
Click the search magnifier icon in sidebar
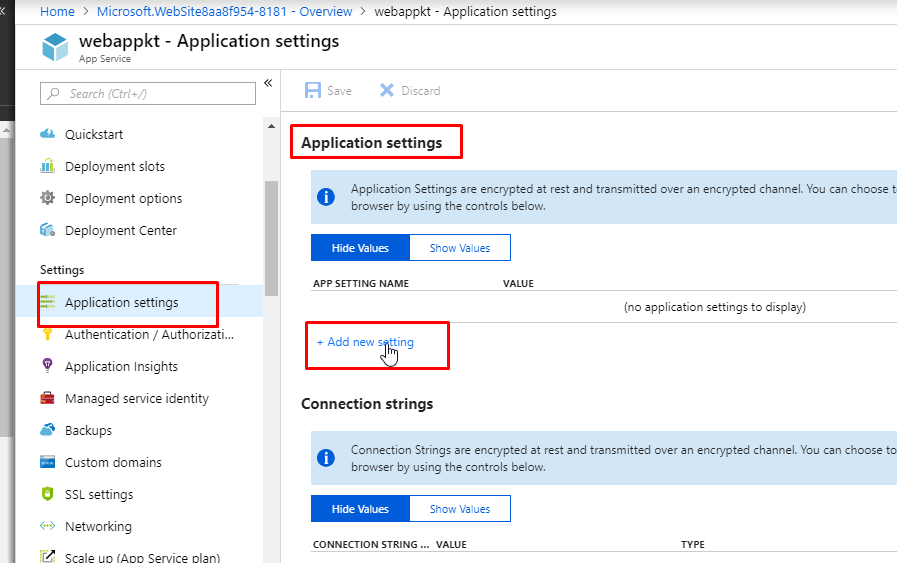pyautogui.click(x=53, y=93)
